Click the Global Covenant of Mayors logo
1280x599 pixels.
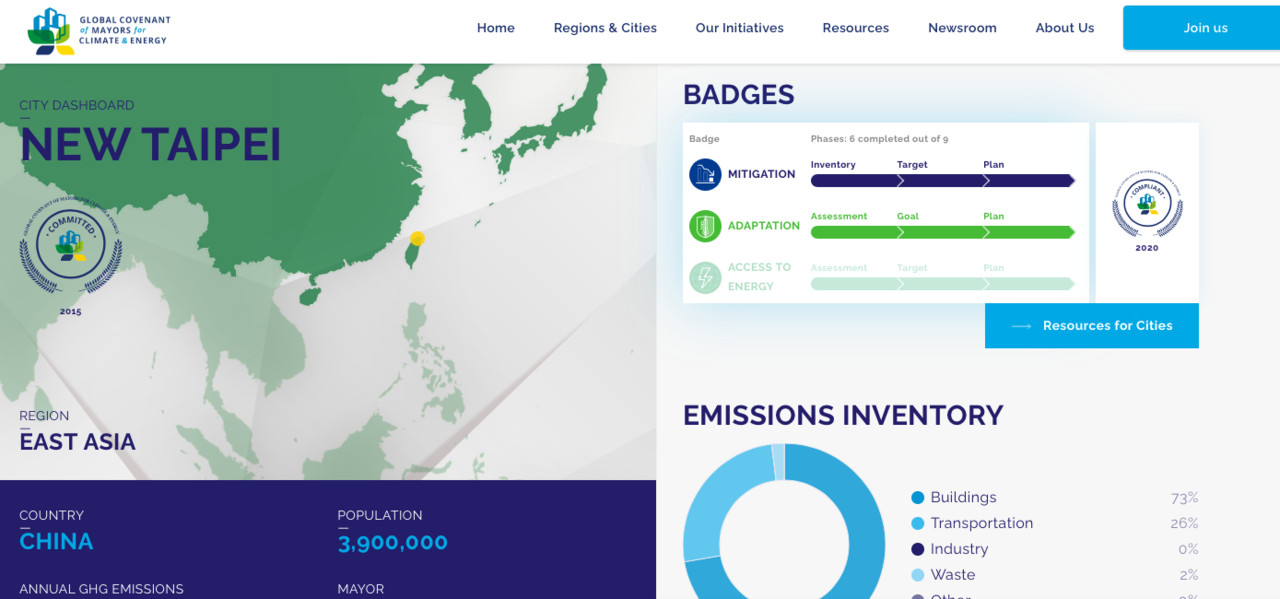[x=98, y=30]
